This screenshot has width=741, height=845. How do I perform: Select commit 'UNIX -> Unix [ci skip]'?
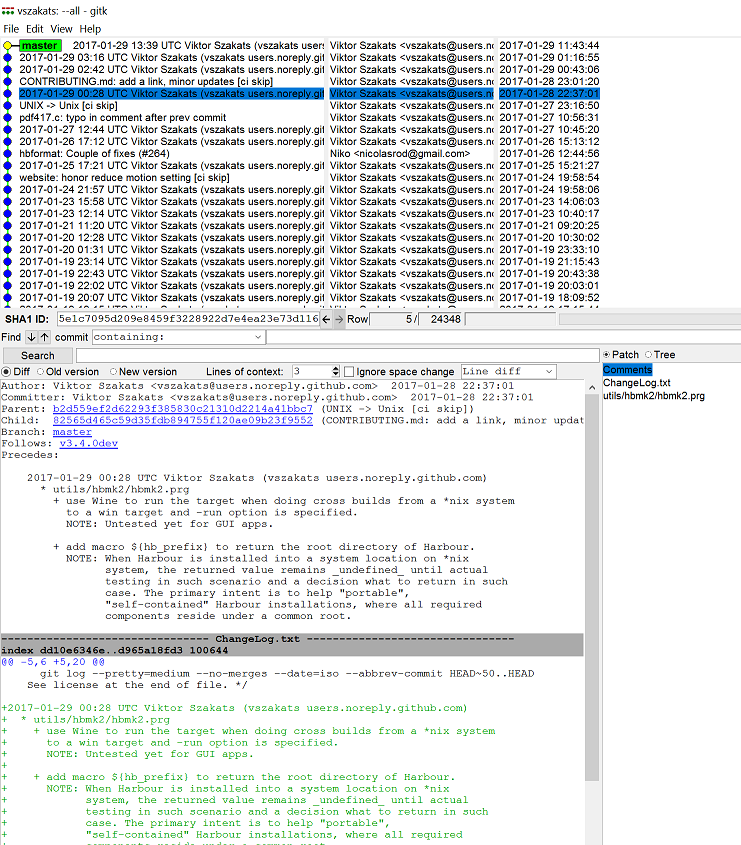coord(68,106)
